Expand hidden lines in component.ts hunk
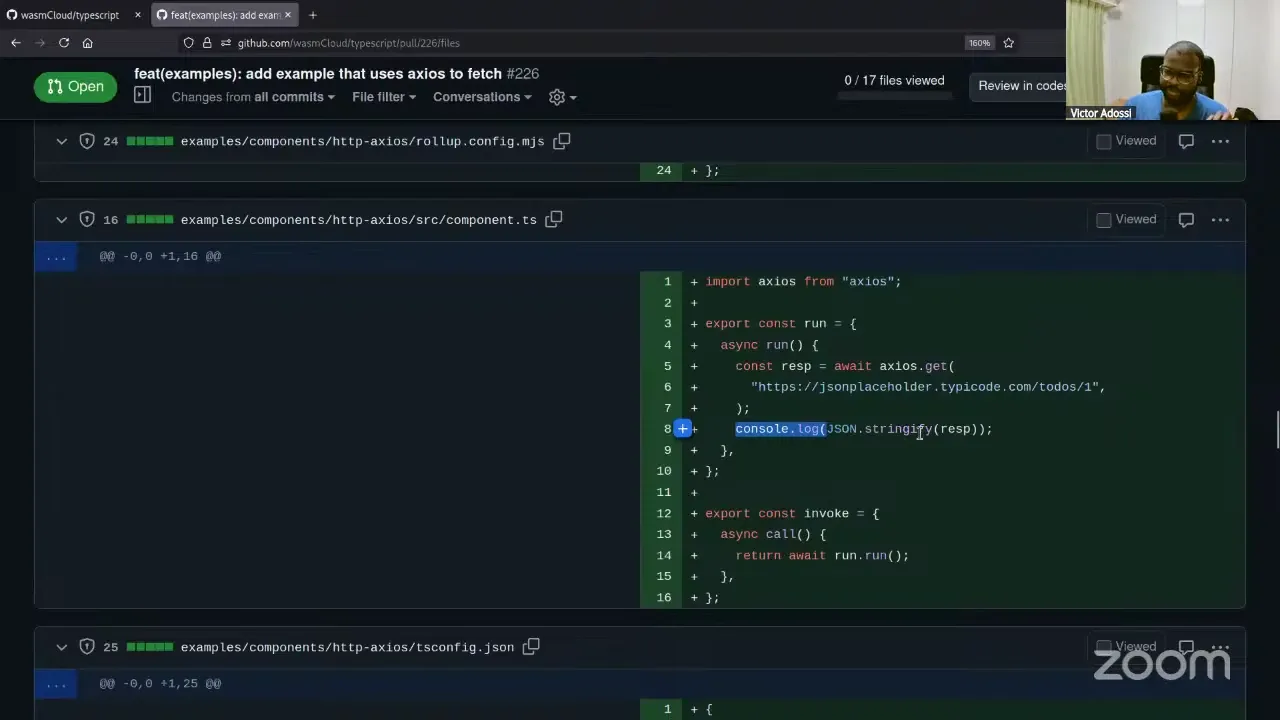Screen dimensions: 1280x720 tap(56, 257)
